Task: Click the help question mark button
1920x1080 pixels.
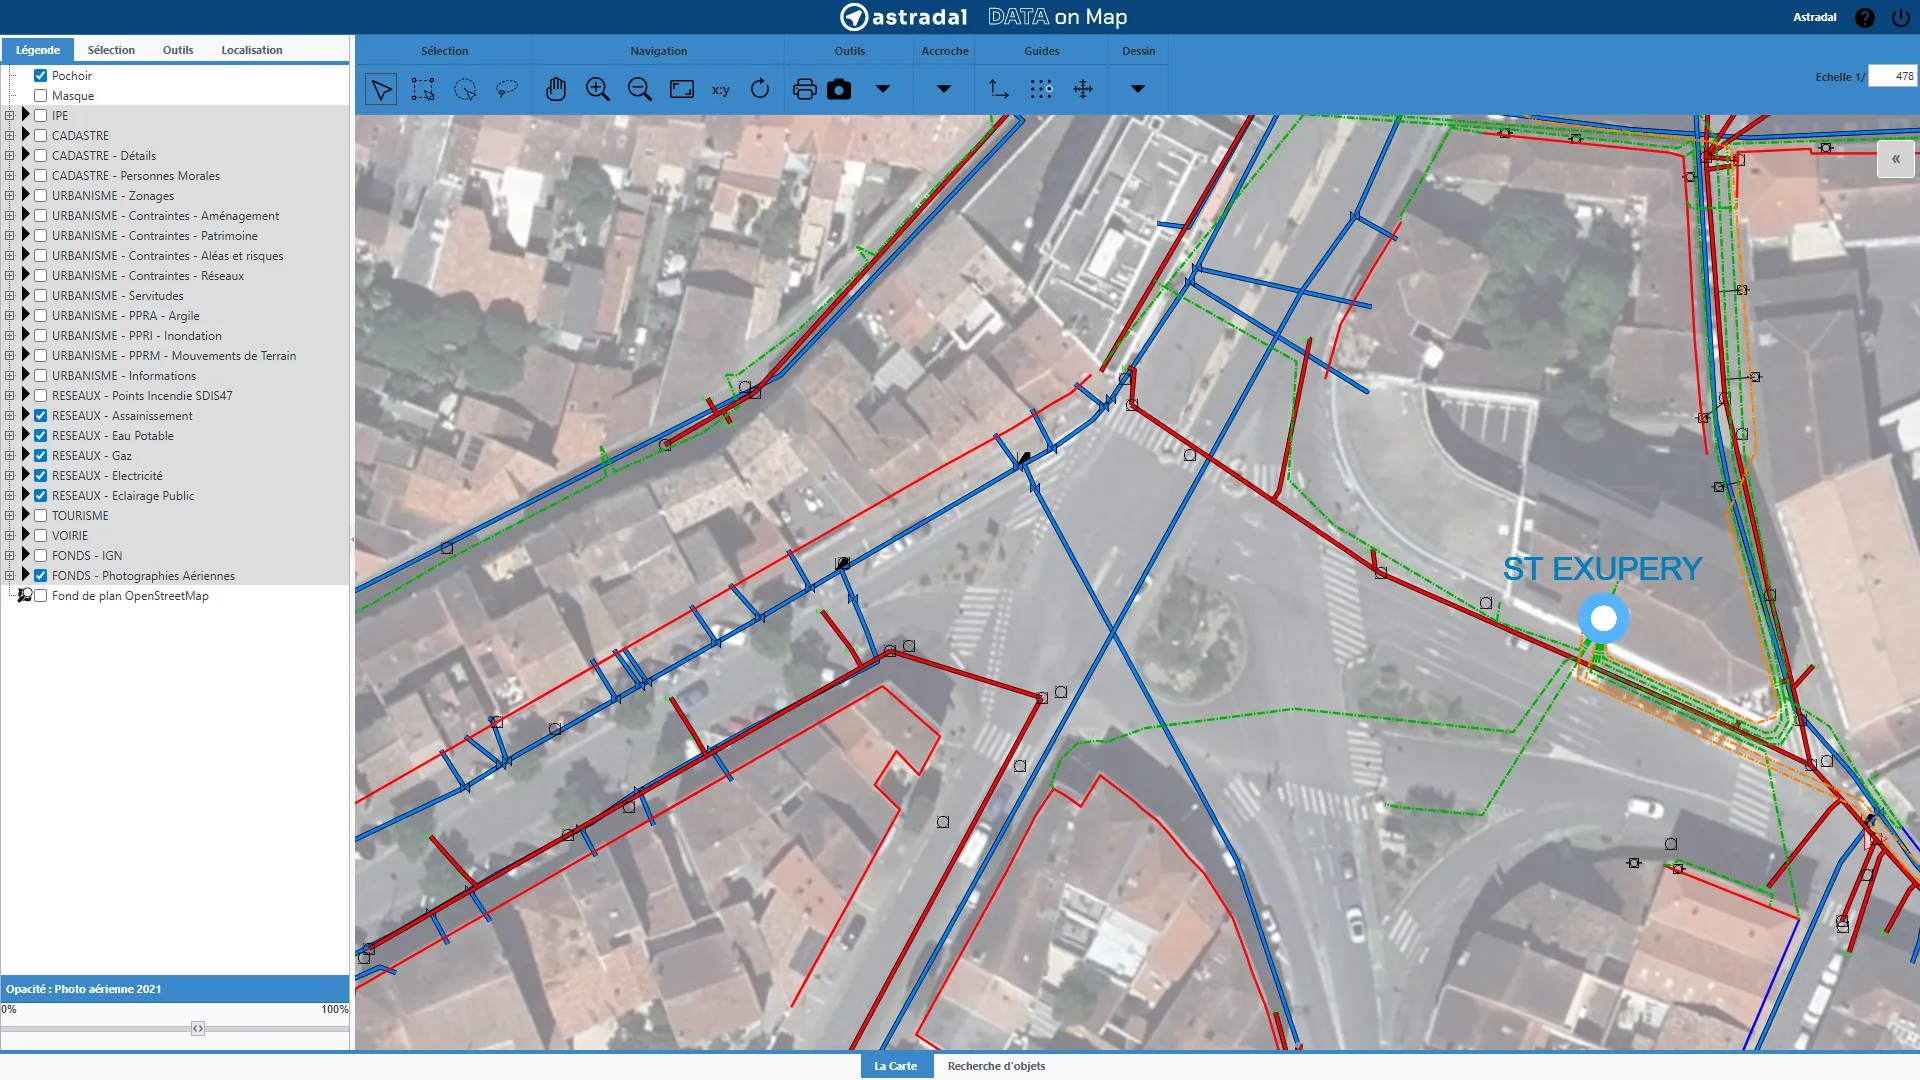Action: [1865, 18]
